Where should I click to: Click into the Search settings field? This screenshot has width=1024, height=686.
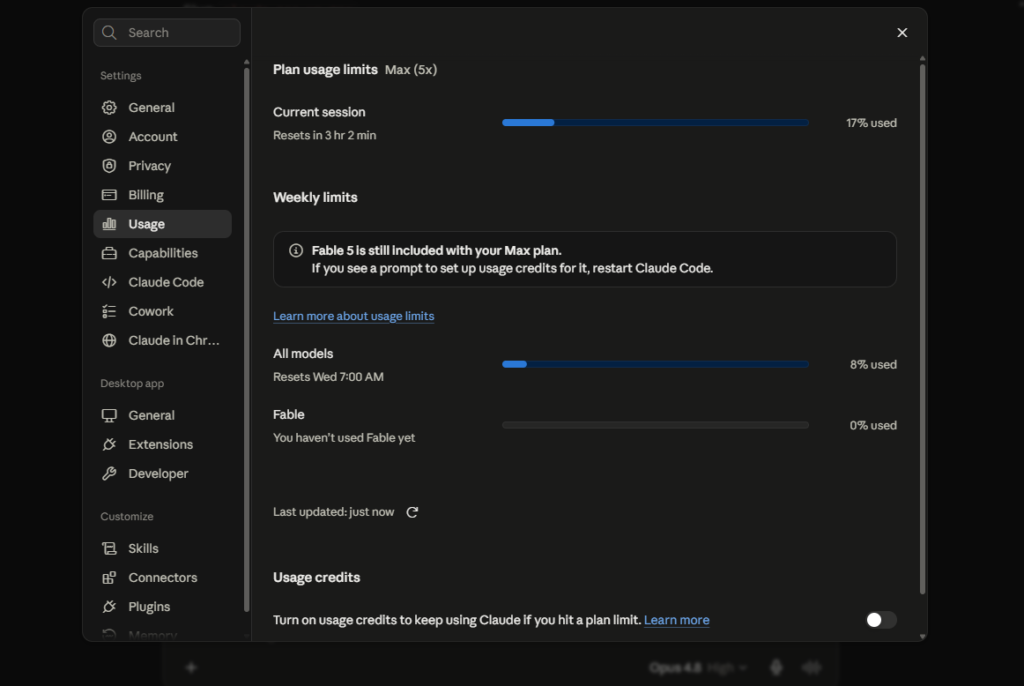167,33
